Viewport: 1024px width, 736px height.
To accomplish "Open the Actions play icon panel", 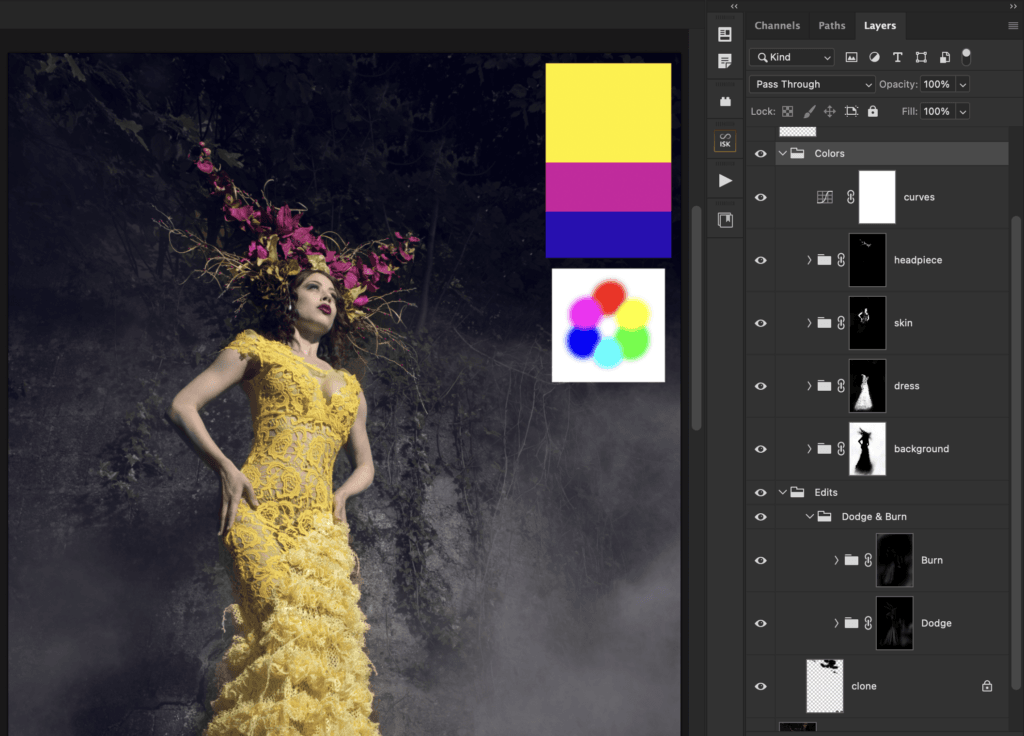I will [x=725, y=181].
